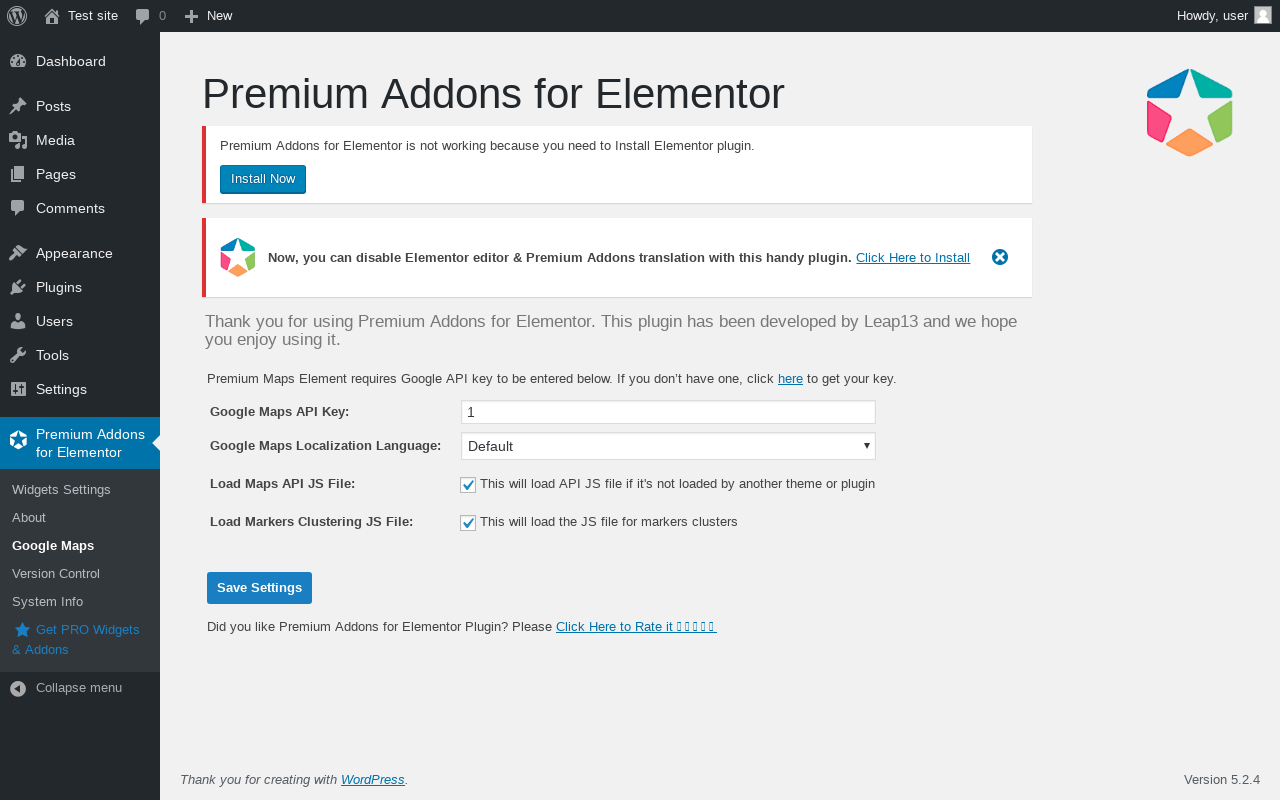
Task: Go to the Version Control submenu
Action: pos(56,574)
